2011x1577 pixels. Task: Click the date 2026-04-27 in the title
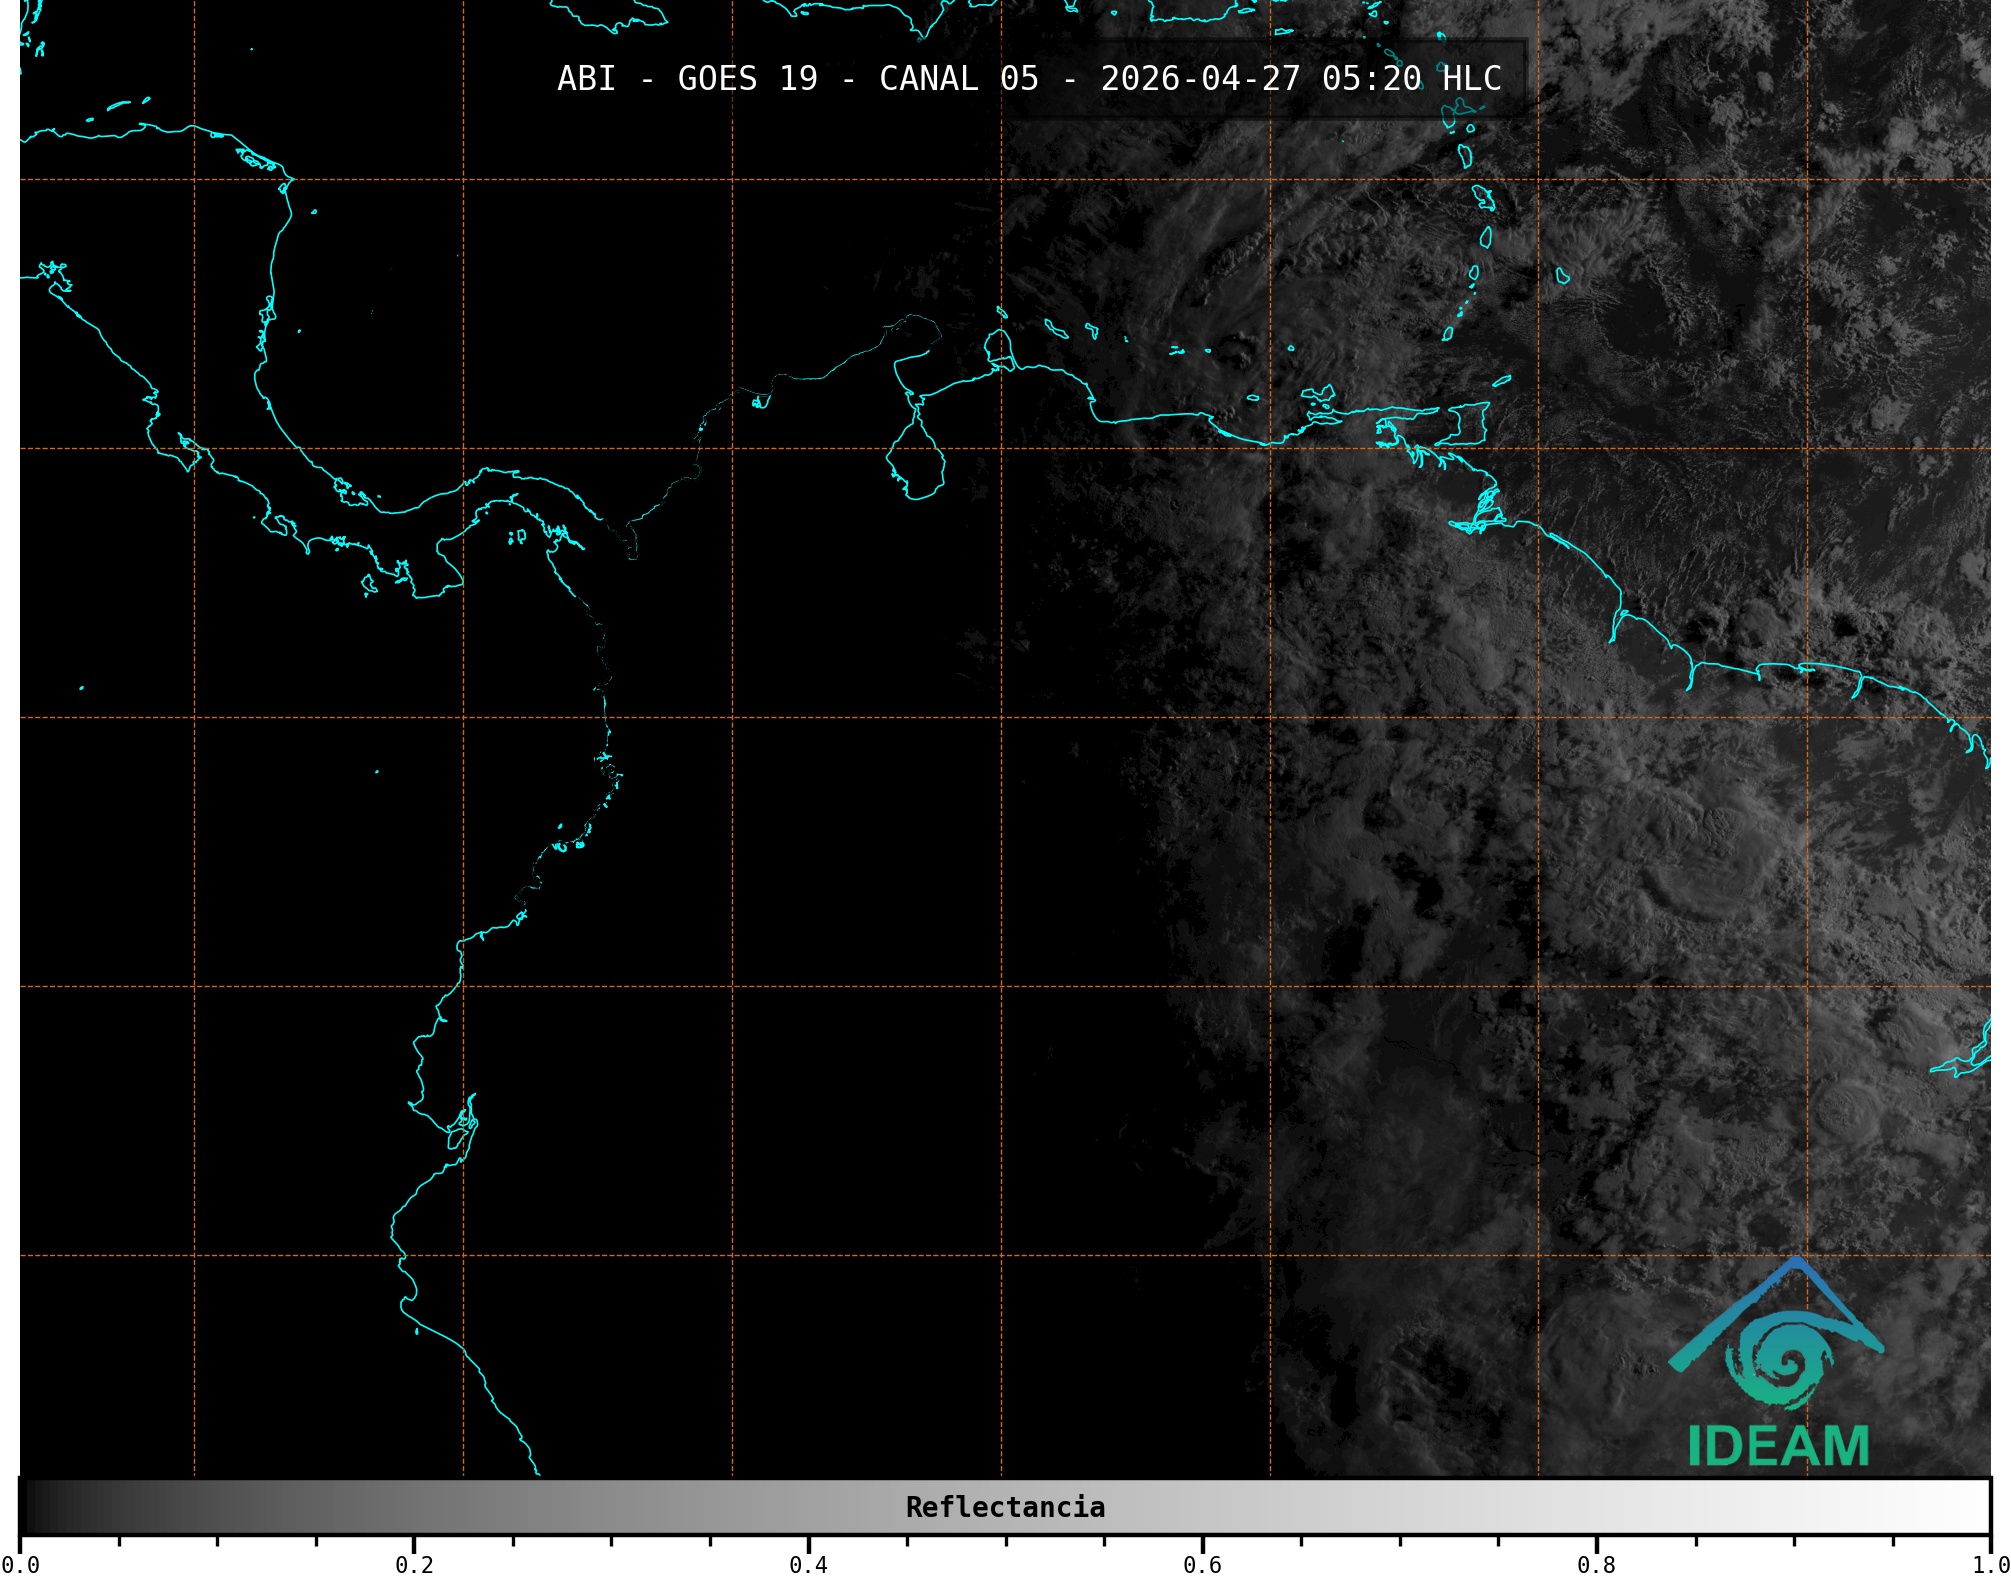[x=1200, y=78]
